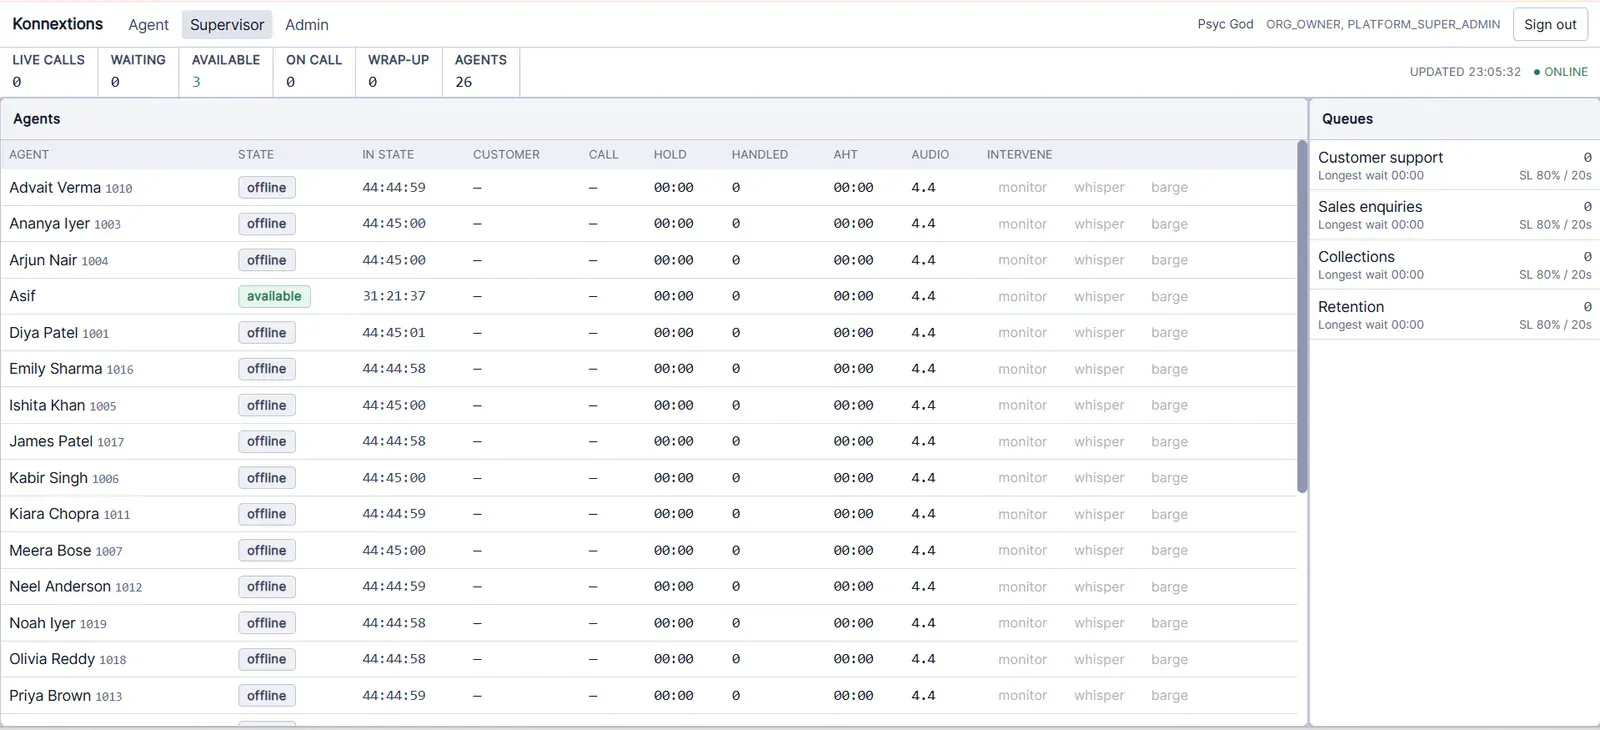Click monitor for Advait Verma
This screenshot has width=1600, height=730.
[x=1022, y=188]
